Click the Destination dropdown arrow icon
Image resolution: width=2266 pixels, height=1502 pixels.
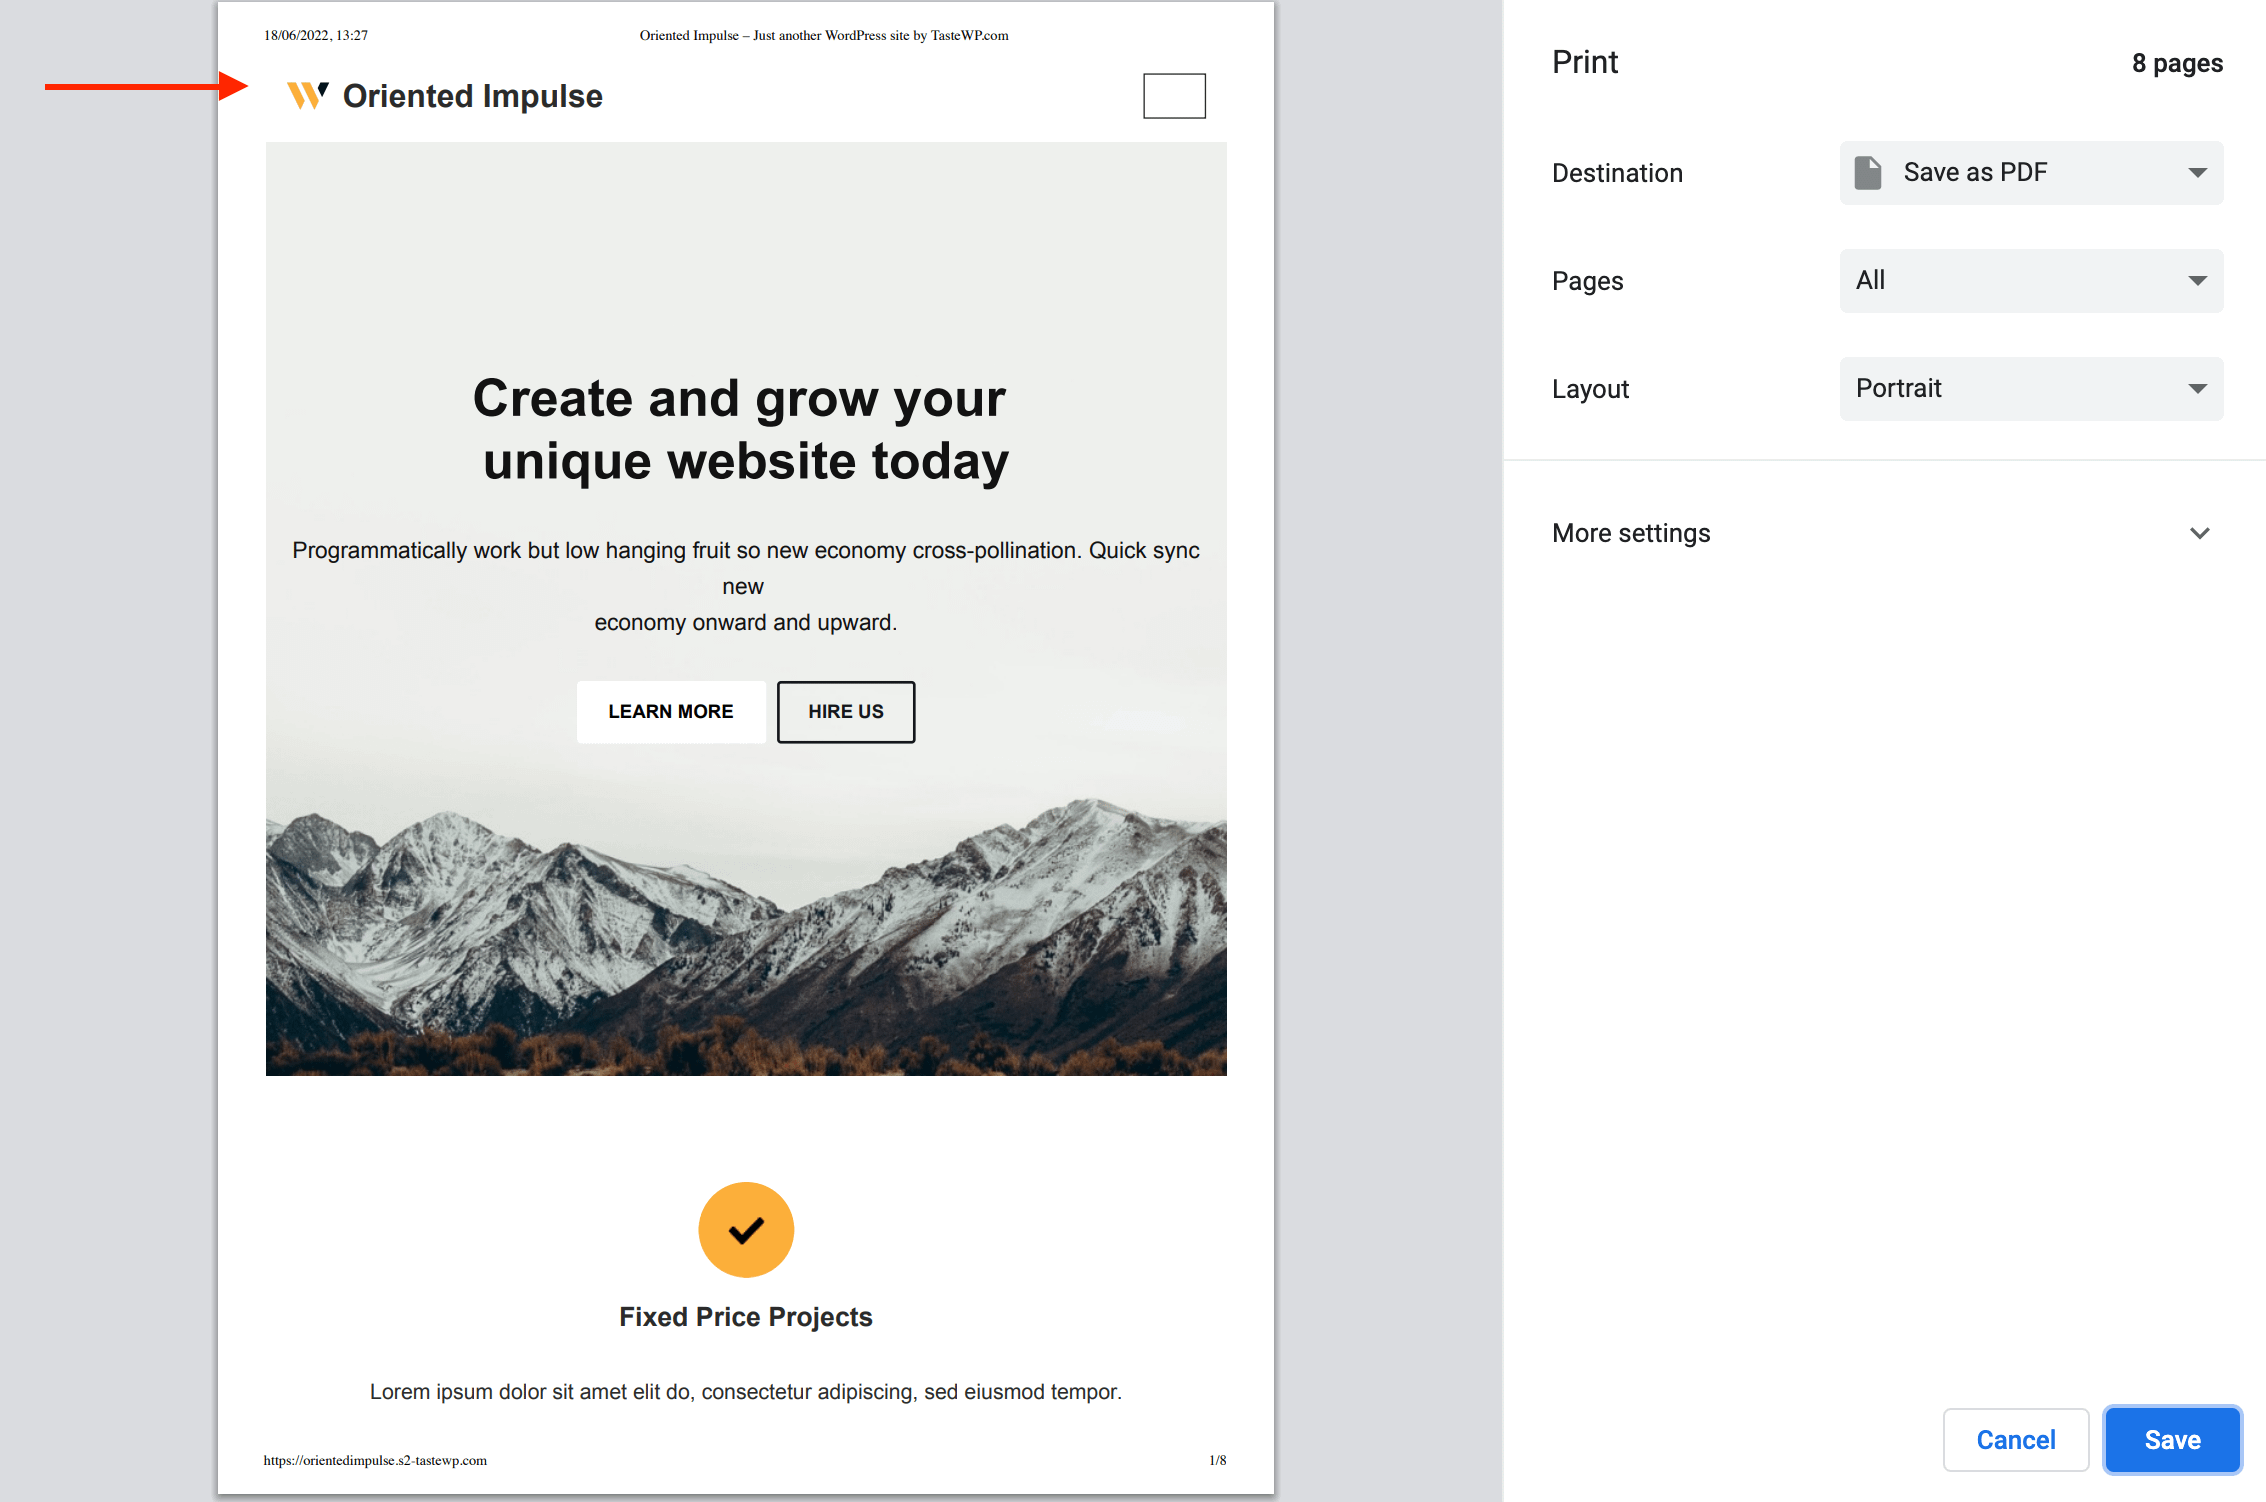point(2197,173)
